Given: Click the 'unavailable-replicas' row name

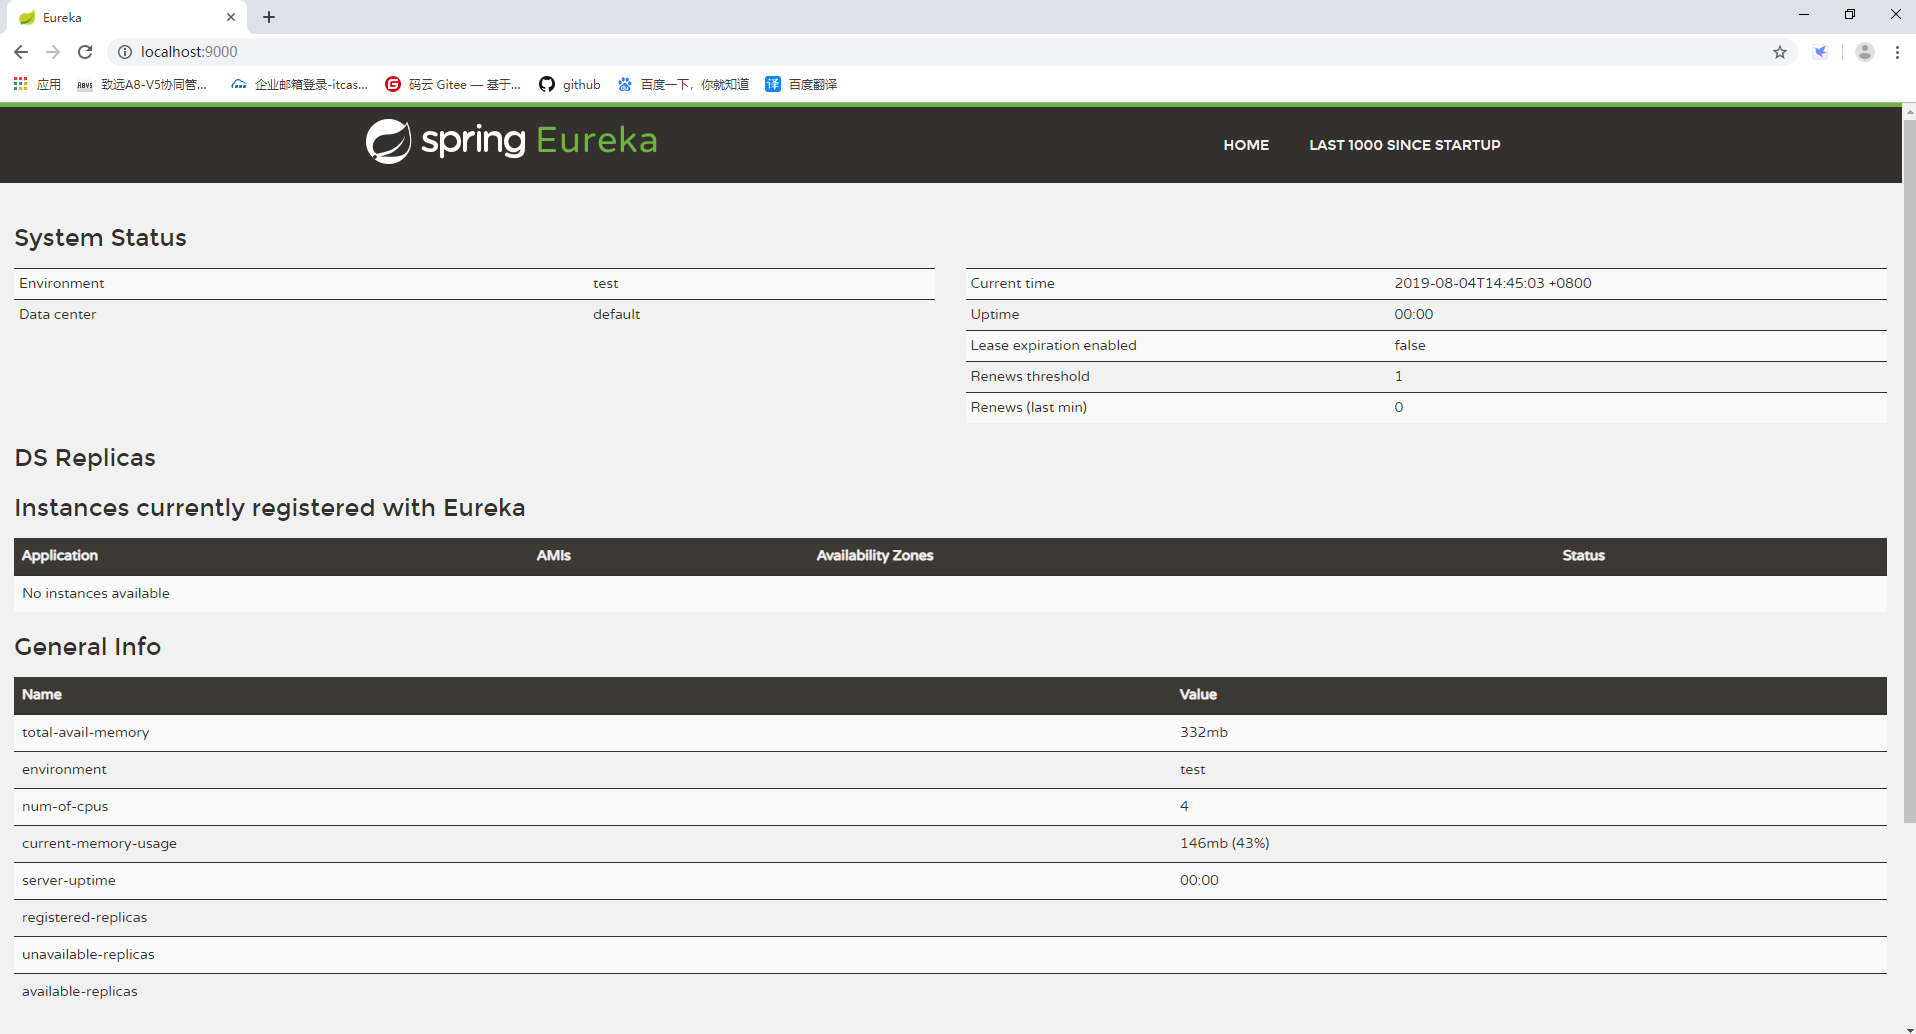Looking at the screenshot, I should [x=88, y=954].
